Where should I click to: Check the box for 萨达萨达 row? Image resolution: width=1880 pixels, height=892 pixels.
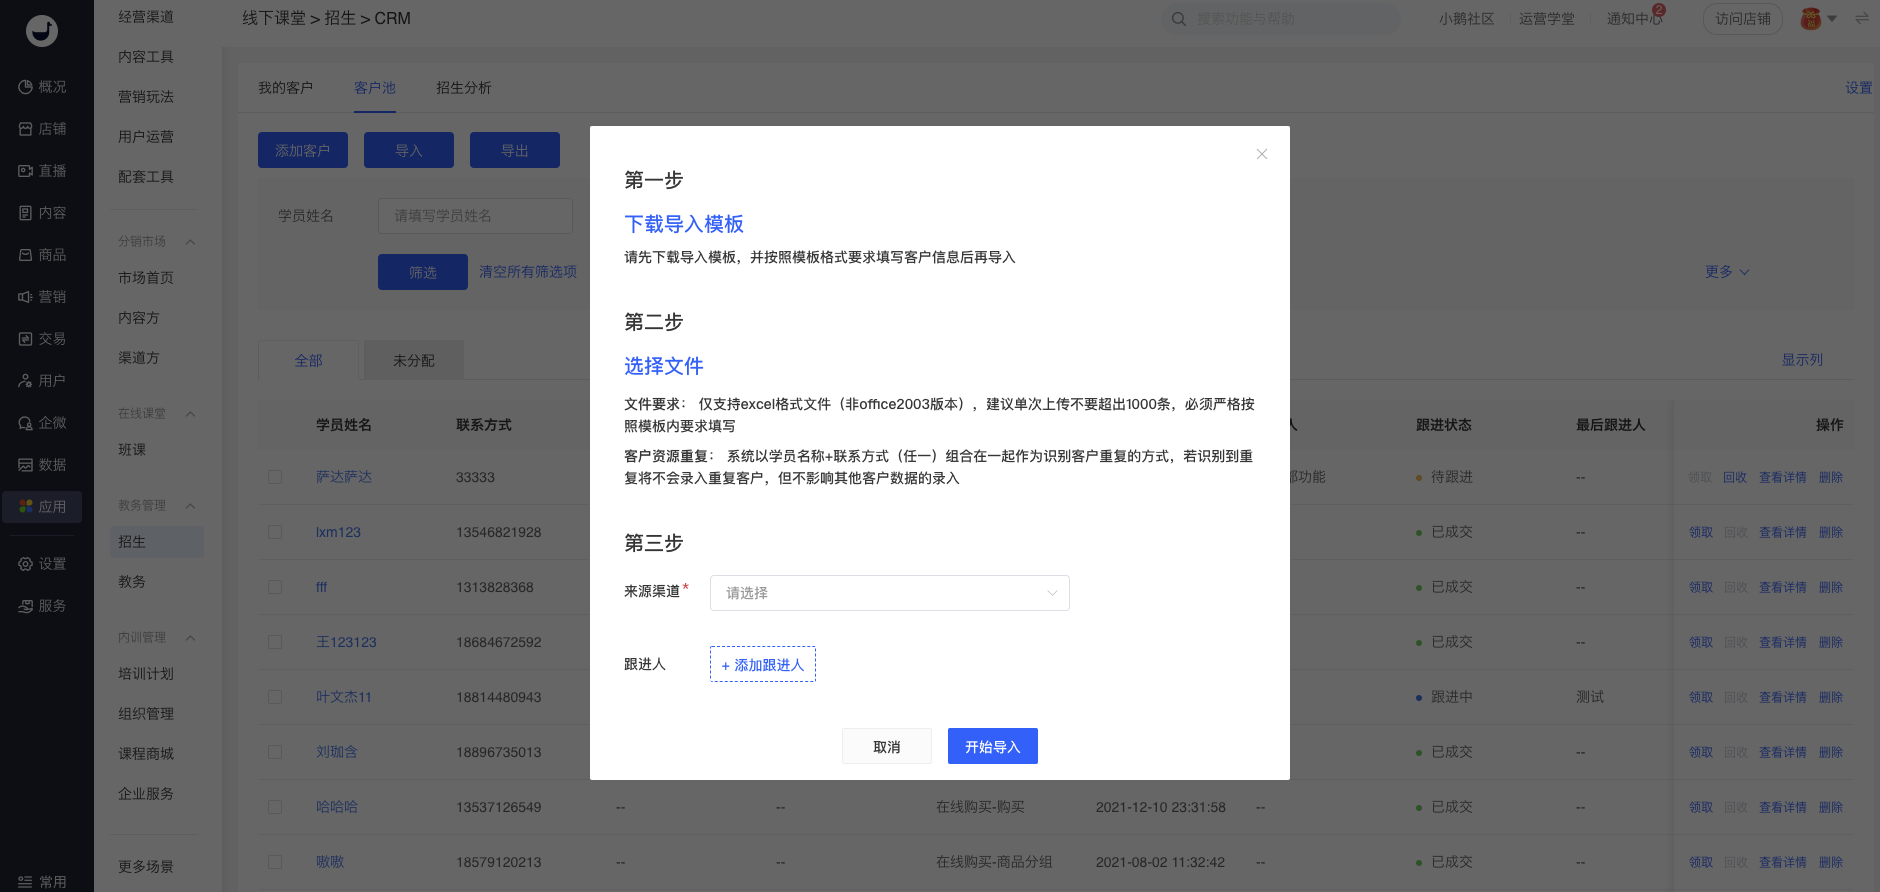tap(275, 477)
